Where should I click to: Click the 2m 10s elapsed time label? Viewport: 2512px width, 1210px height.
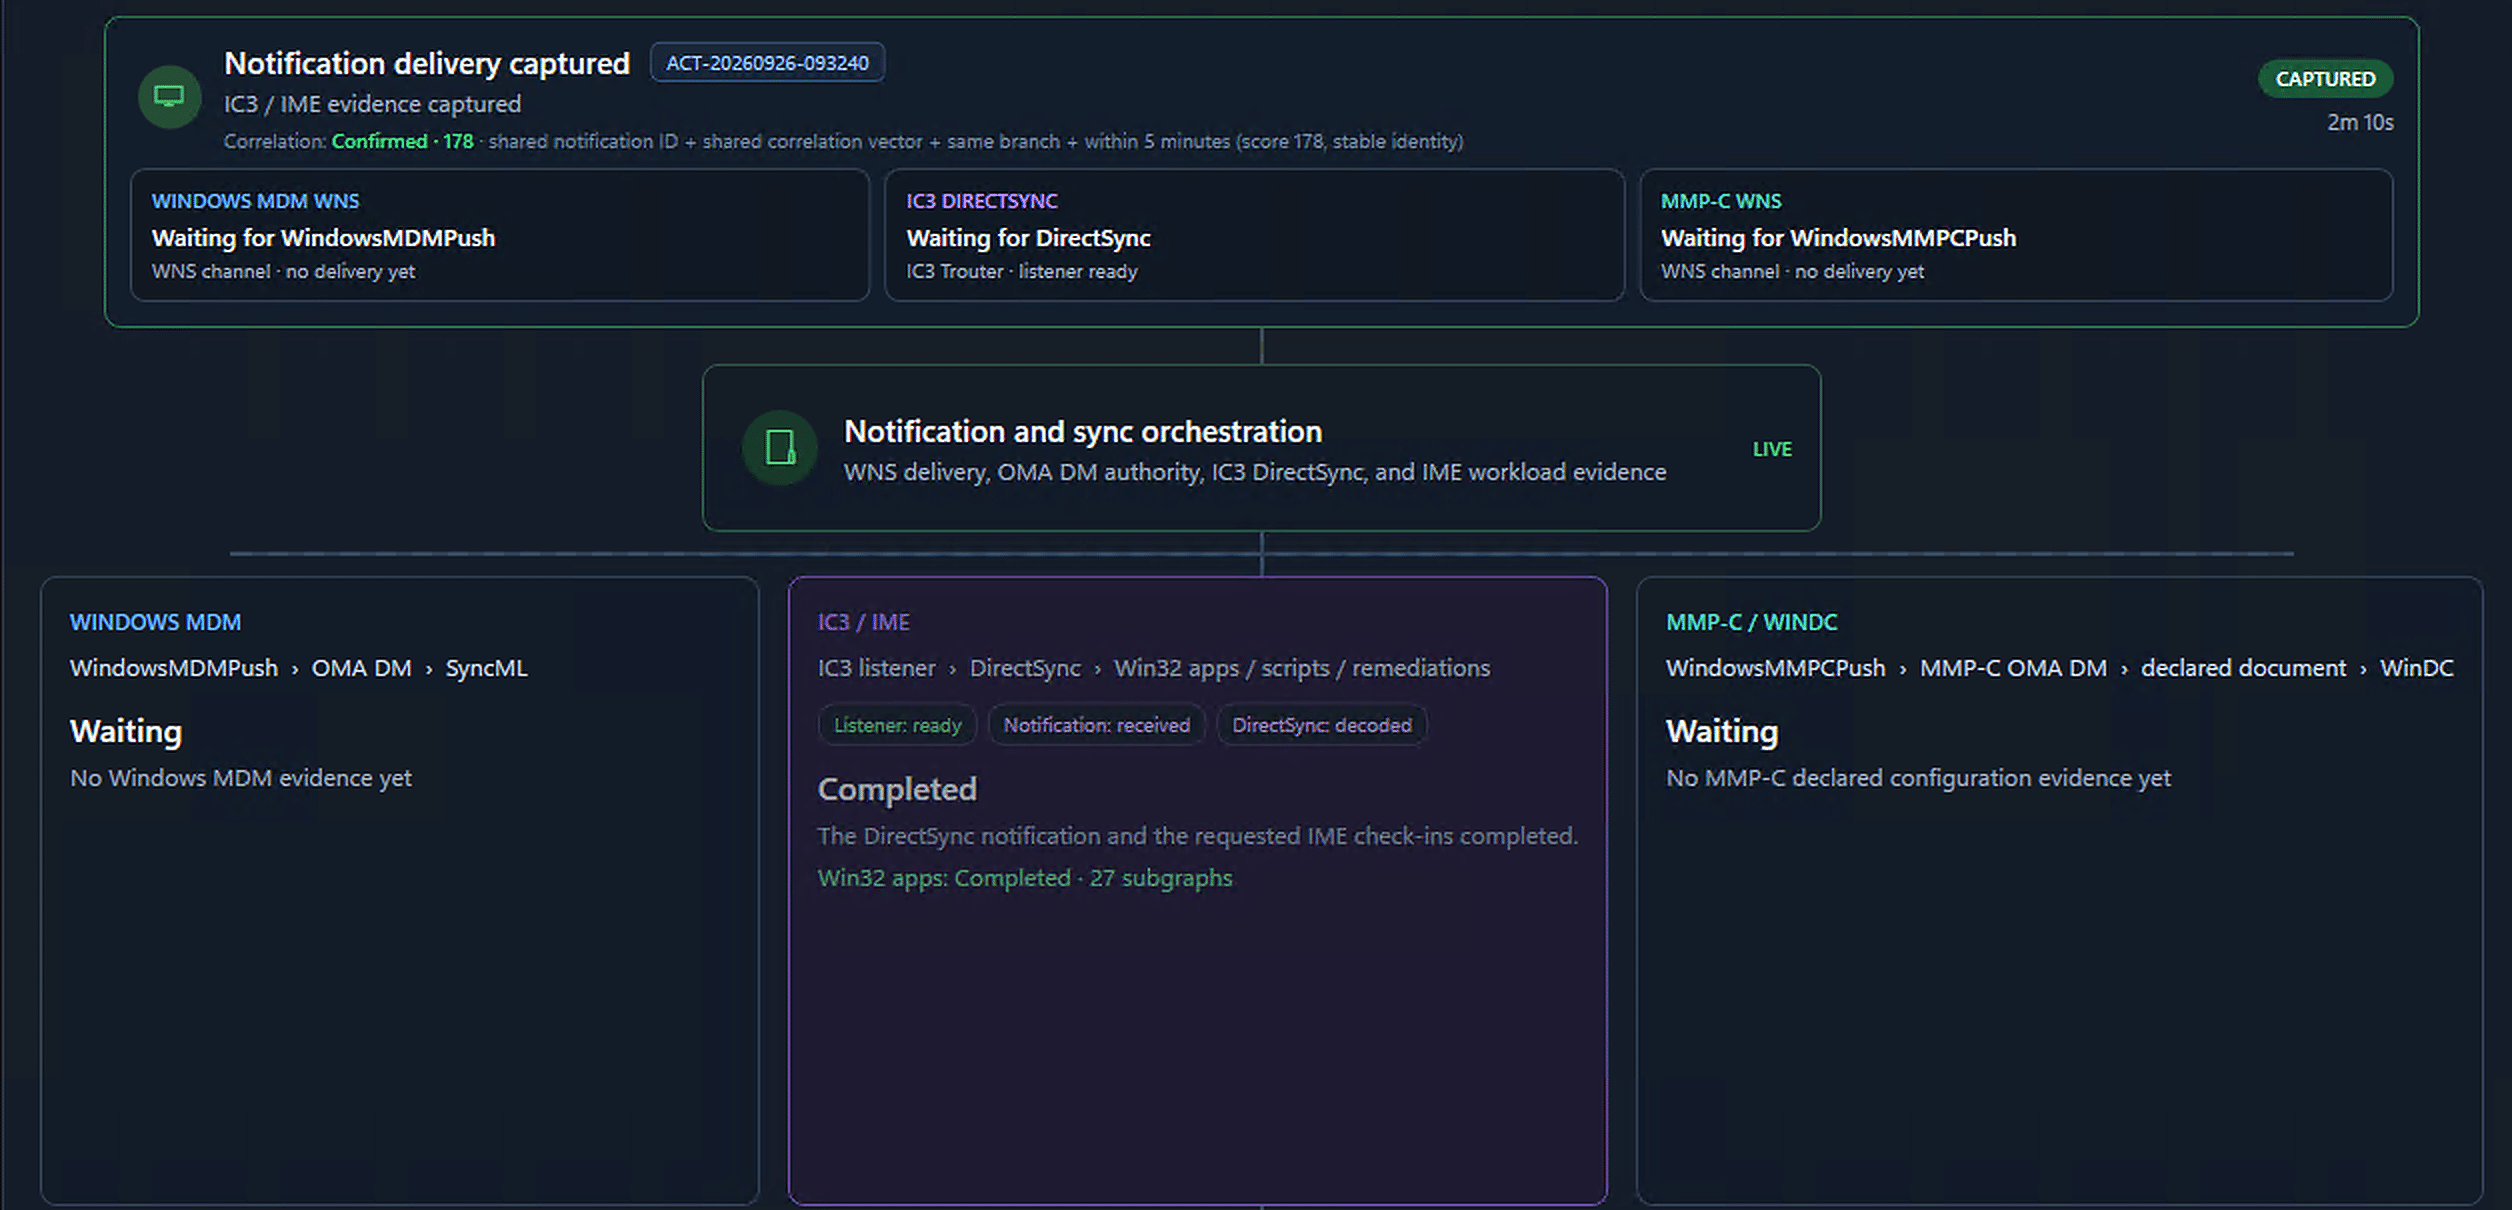pyautogui.click(x=2360, y=122)
